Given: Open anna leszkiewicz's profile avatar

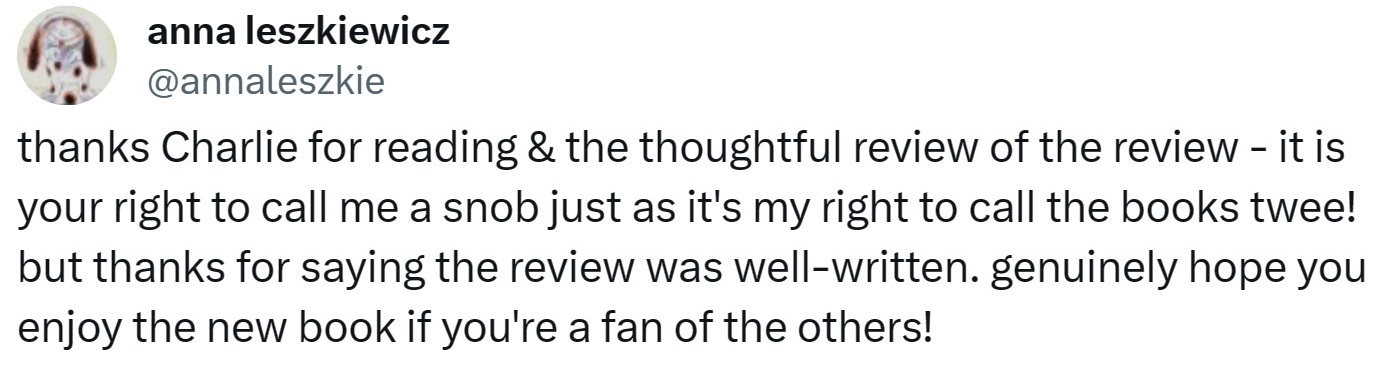Looking at the screenshot, I should coord(67,58).
